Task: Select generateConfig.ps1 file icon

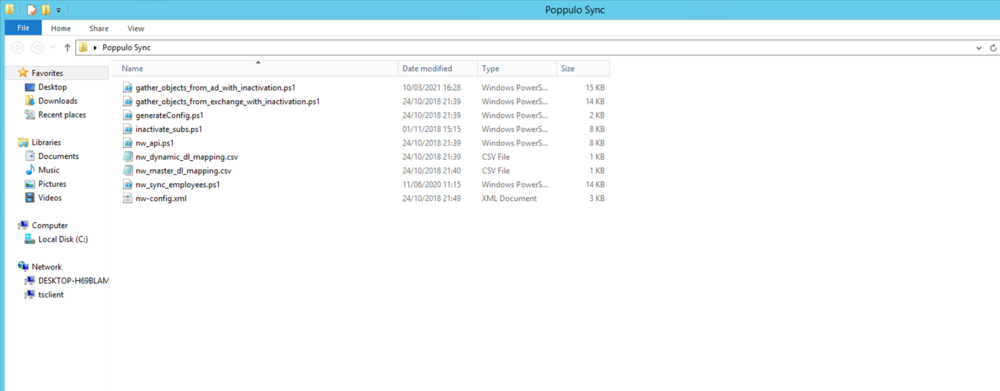Action: (x=127, y=115)
